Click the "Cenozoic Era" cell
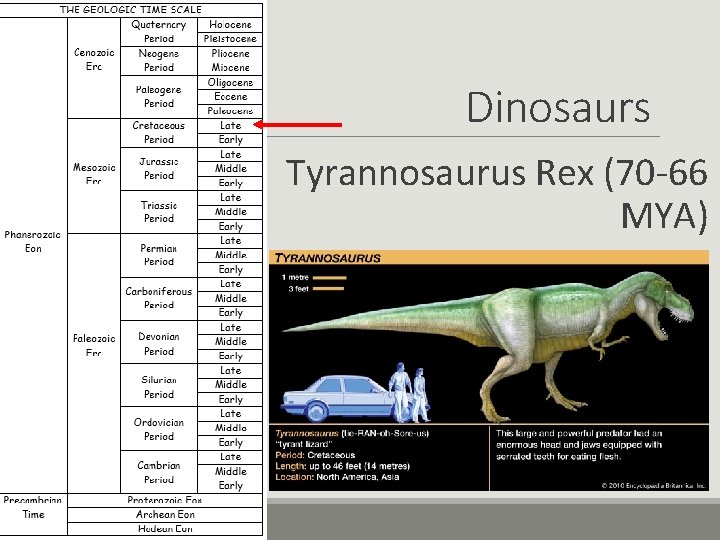This screenshot has width=720, height=540. point(94,68)
